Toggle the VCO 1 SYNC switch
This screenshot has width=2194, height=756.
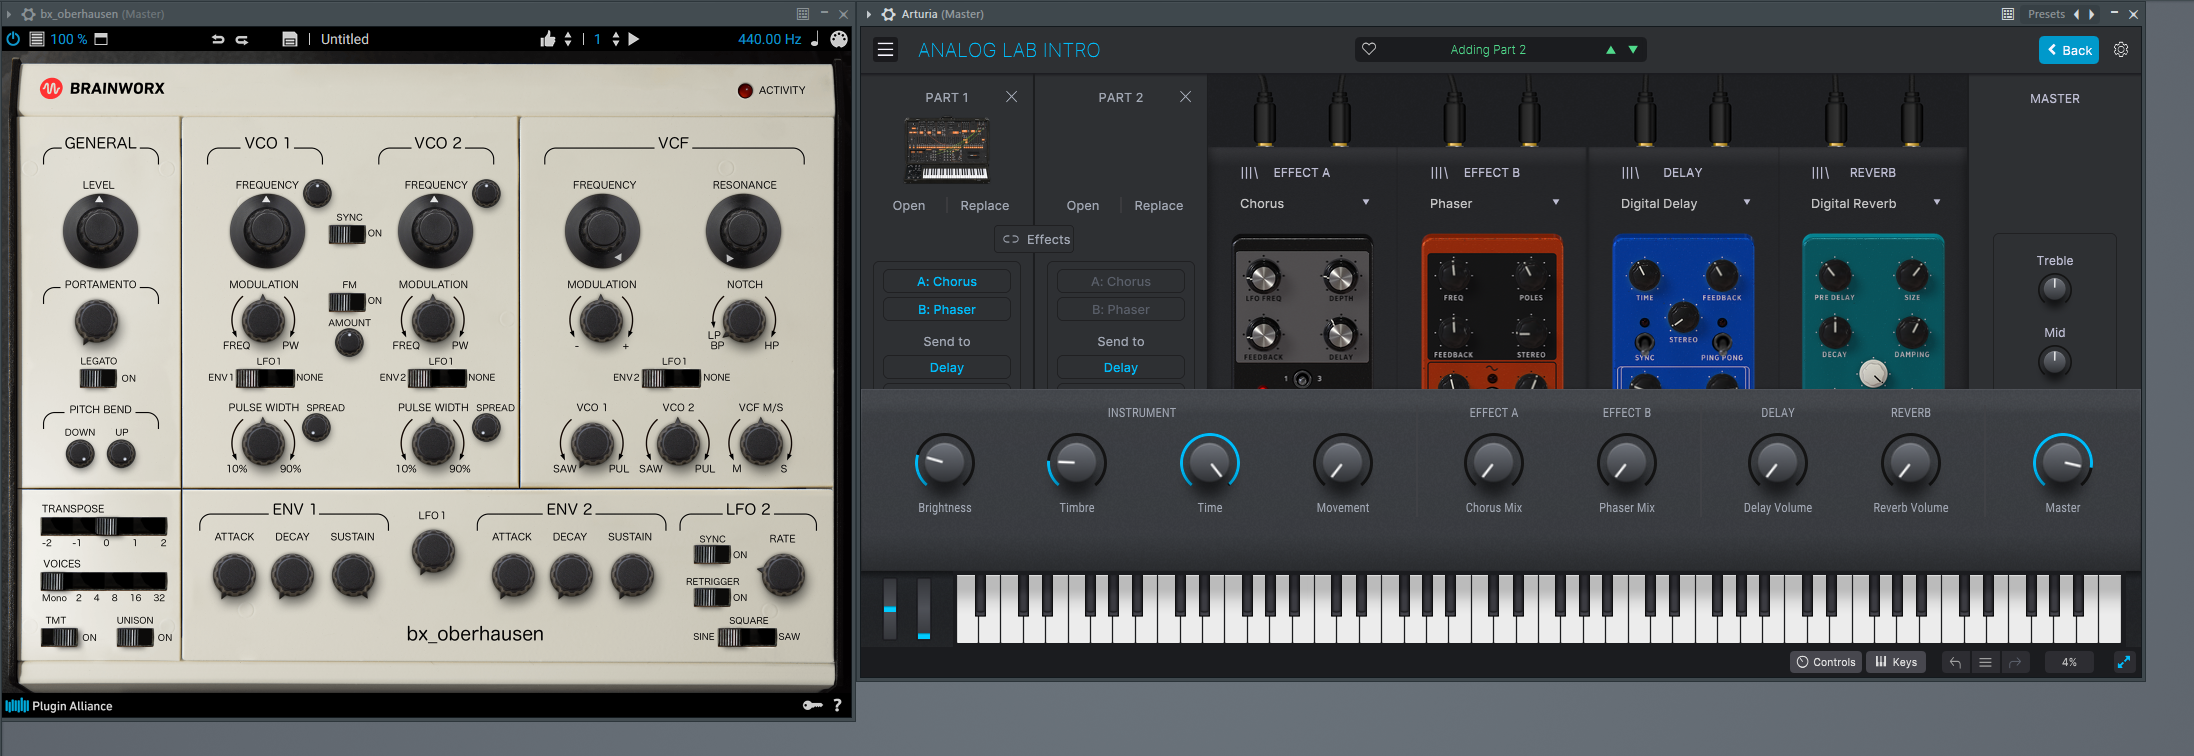click(x=347, y=234)
